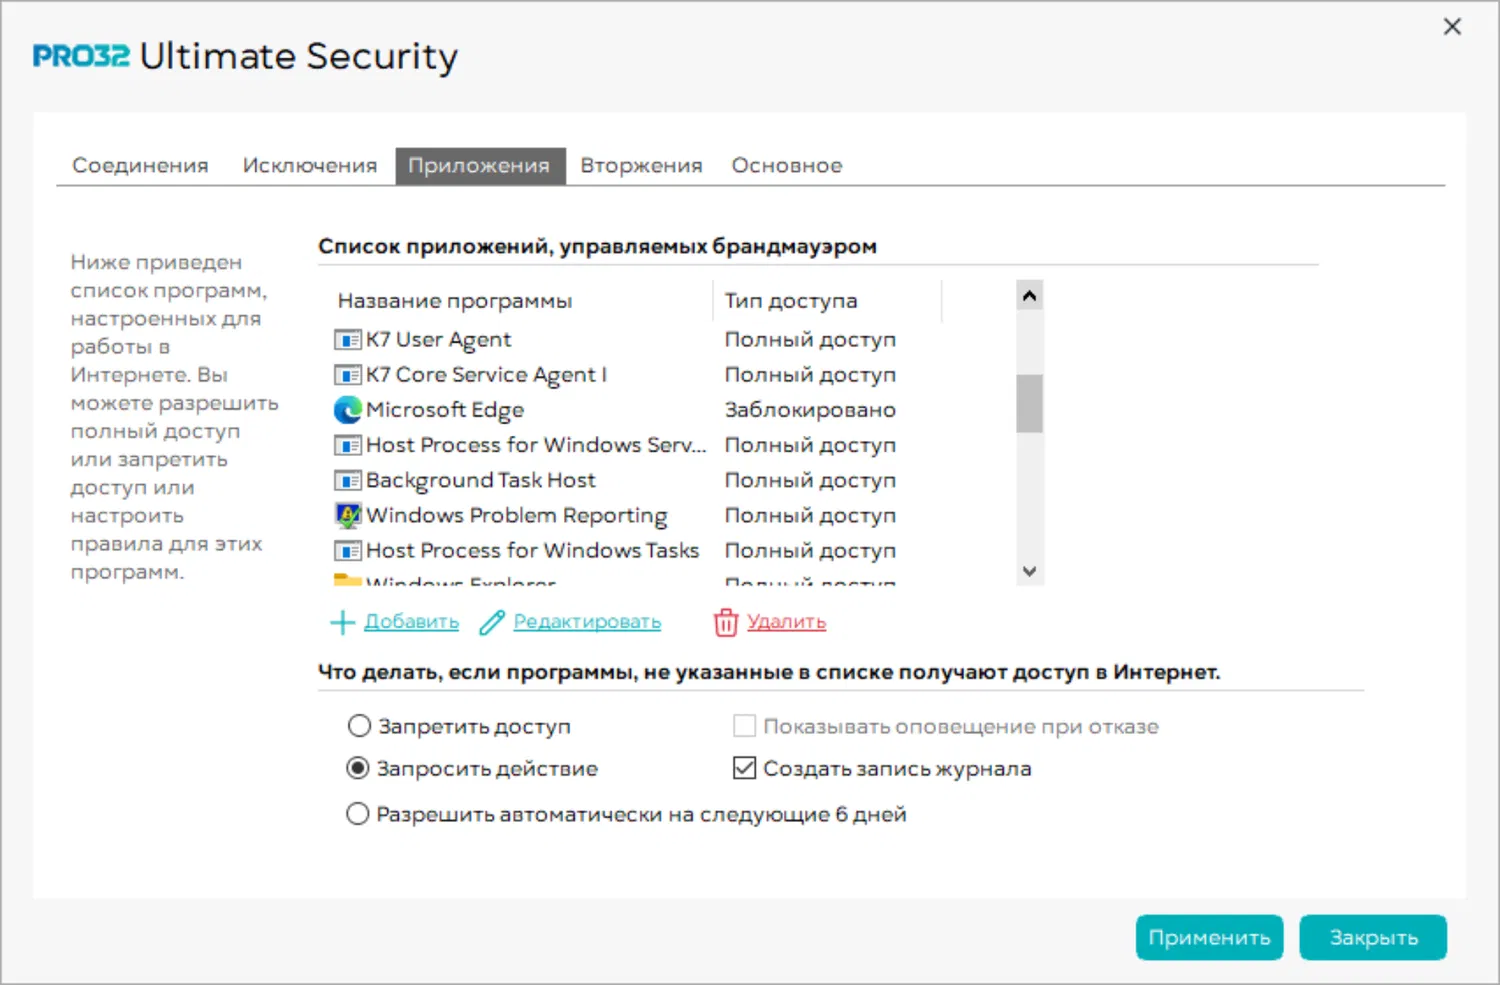Switch to the 'Соединения' tab
This screenshot has height=985, width=1500.
tap(140, 166)
